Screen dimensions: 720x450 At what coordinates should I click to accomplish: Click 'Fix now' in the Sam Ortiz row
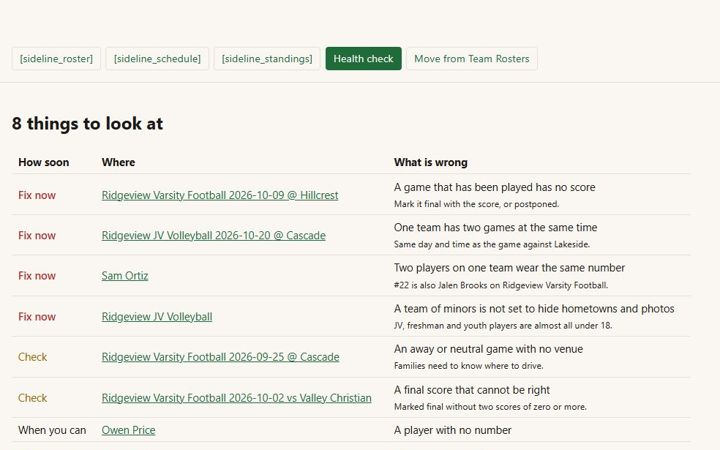point(37,276)
